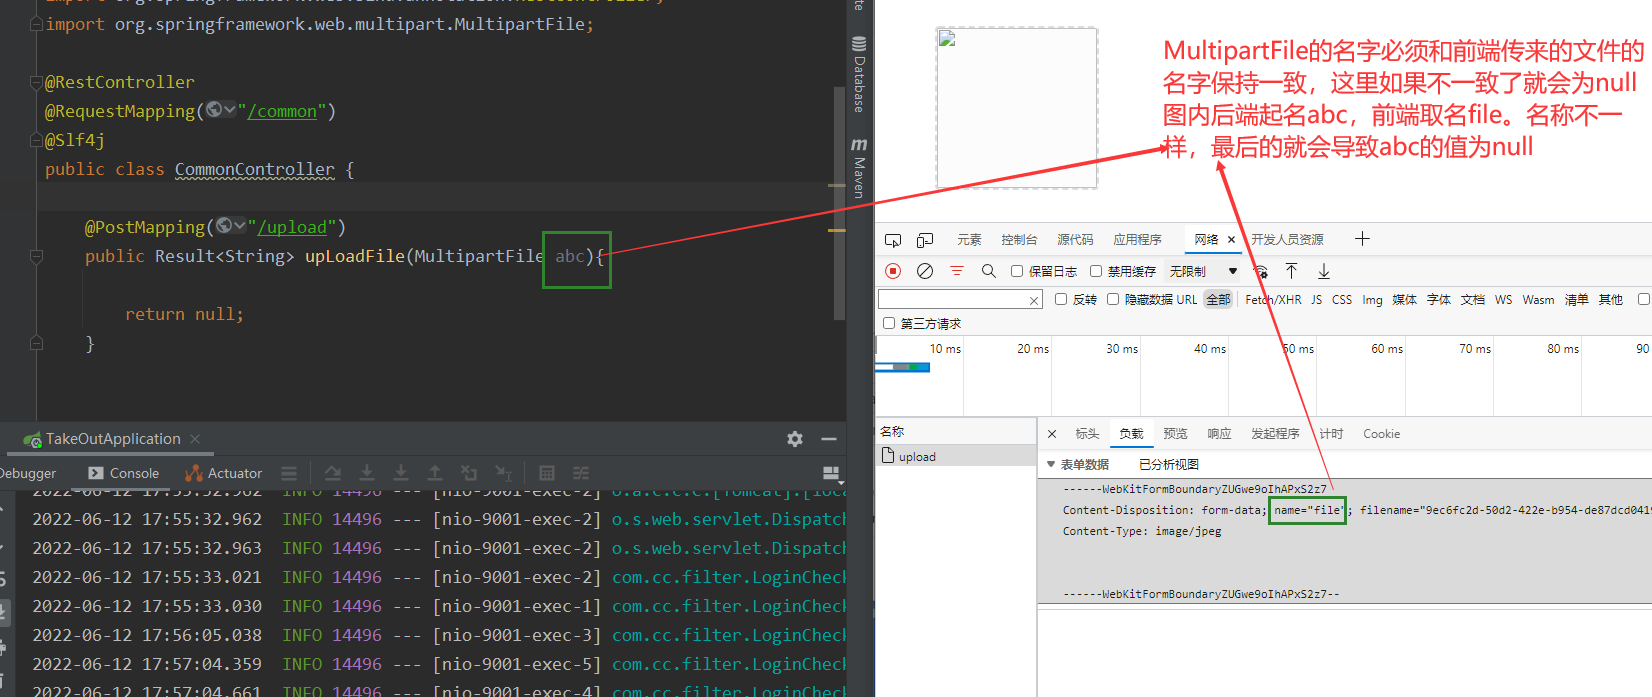Open network search with magnifier icon
The width and height of the screenshot is (1652, 697).
989,271
